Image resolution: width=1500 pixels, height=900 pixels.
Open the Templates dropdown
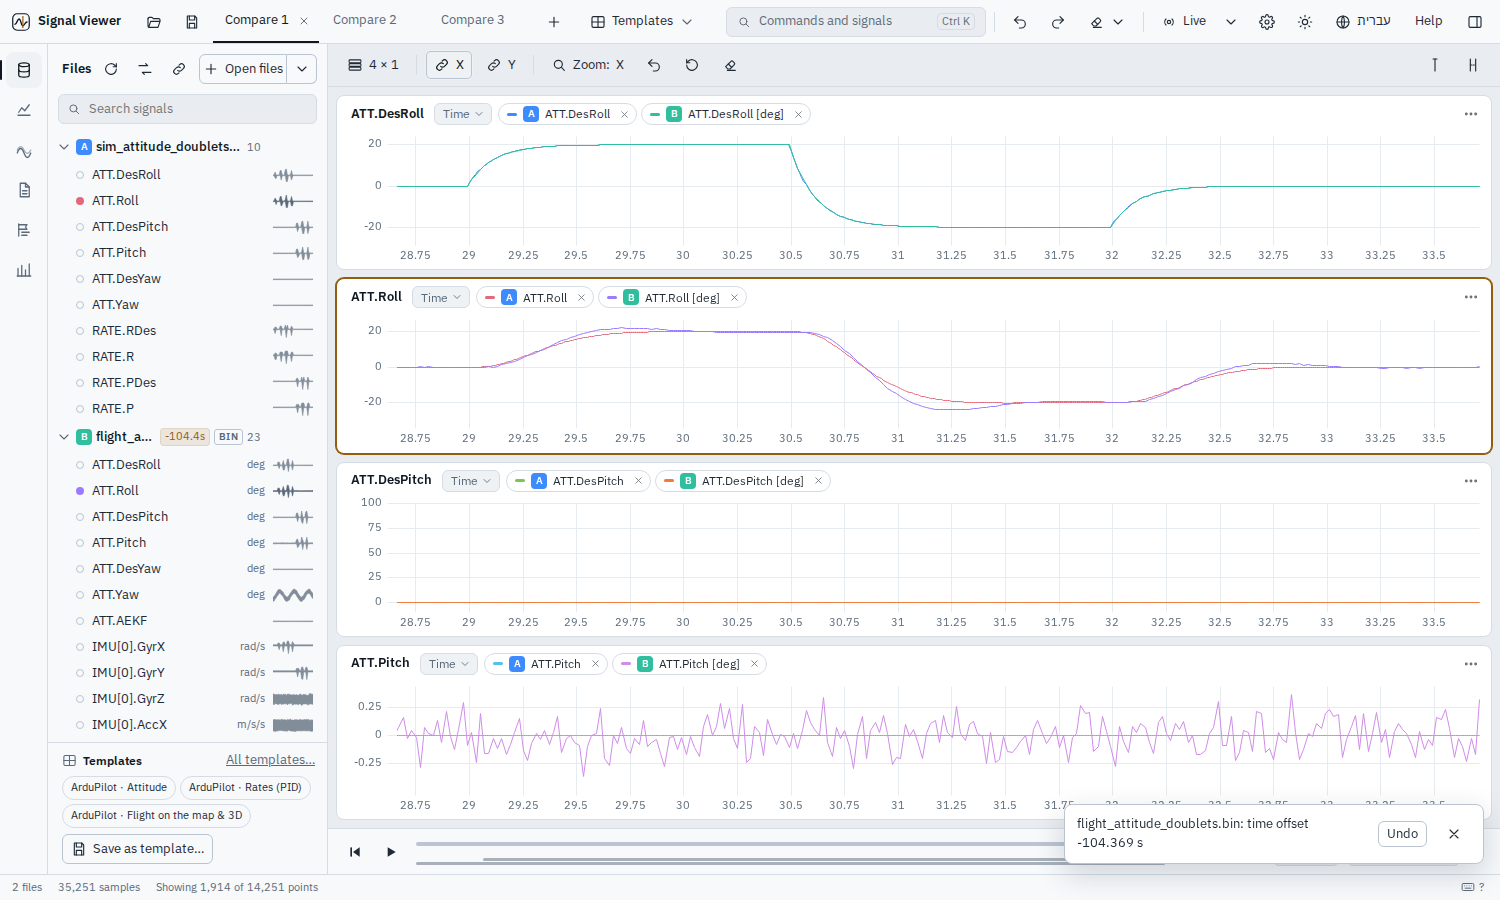[641, 21]
